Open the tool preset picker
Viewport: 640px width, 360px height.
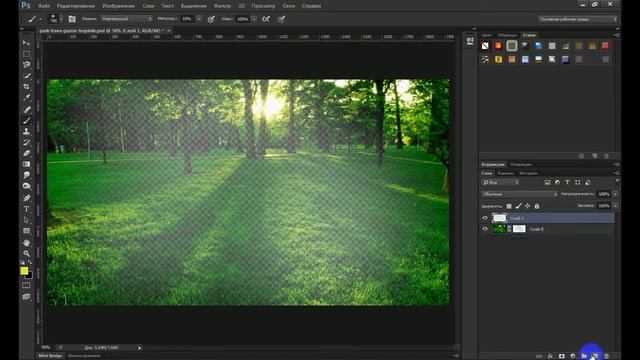coord(34,19)
